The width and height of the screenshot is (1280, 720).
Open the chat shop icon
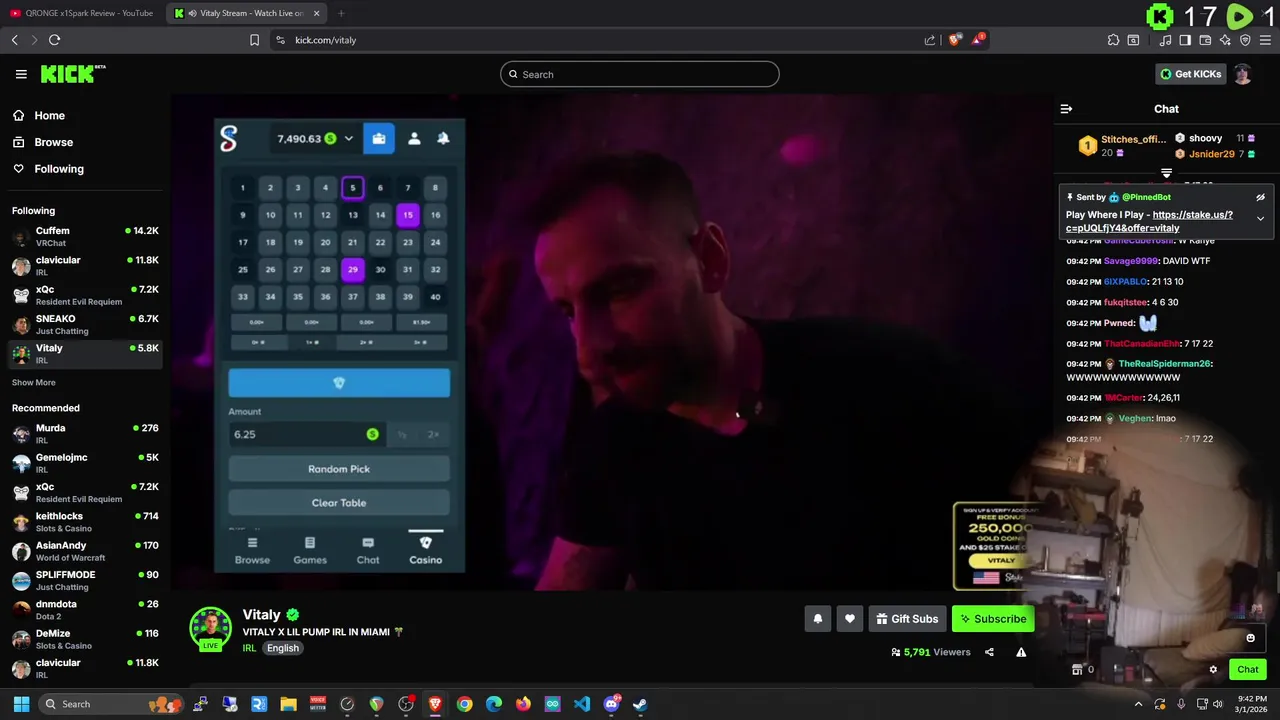1077,670
